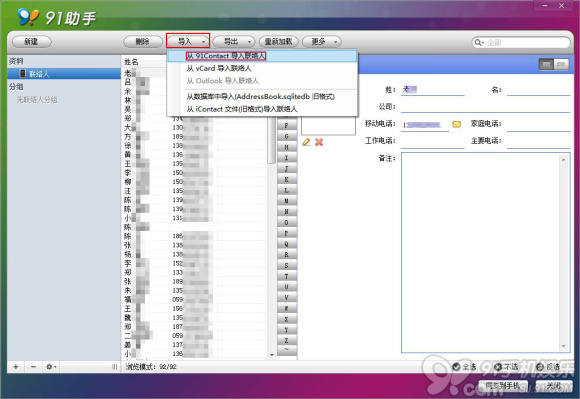Screen dimensions: 580x399
Task: Expand the 更多 more dropdown
Action: 335,42
